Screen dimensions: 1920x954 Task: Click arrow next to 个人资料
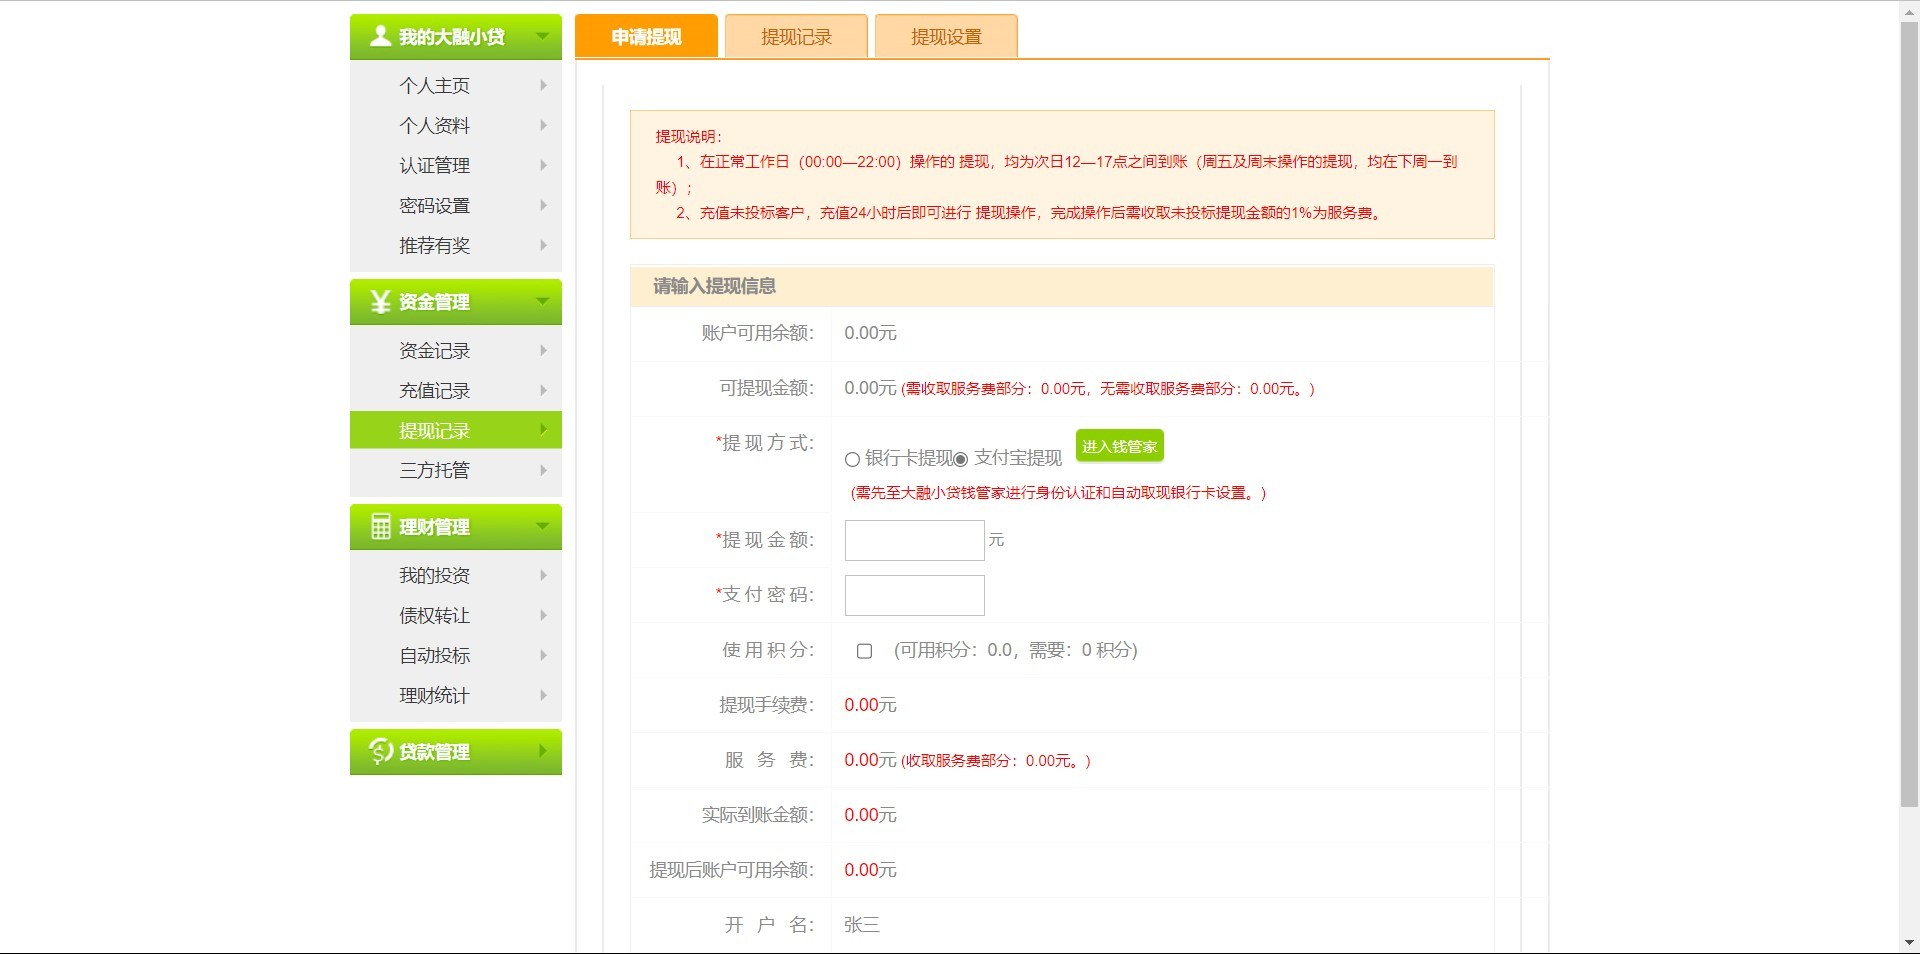click(x=543, y=125)
